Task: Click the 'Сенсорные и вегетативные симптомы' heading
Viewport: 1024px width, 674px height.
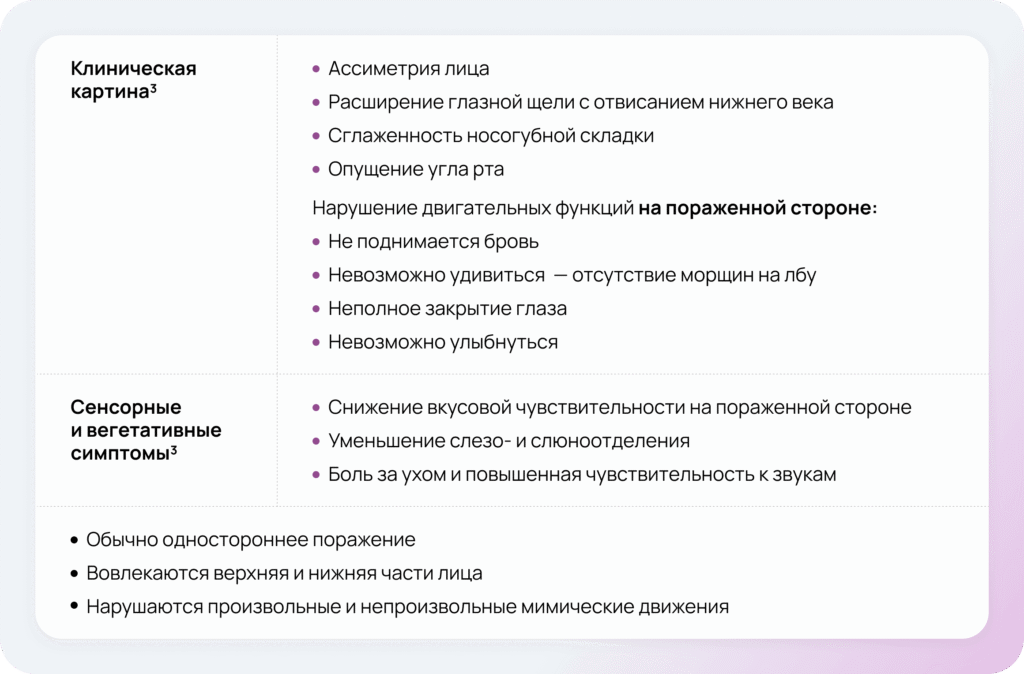Action: coord(146,430)
